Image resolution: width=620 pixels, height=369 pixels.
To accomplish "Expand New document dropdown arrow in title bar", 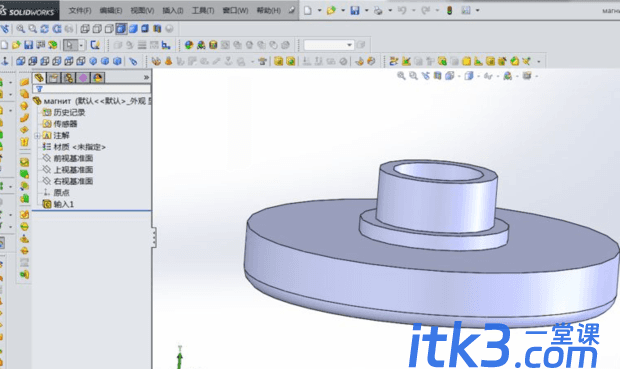I will click(x=319, y=11).
